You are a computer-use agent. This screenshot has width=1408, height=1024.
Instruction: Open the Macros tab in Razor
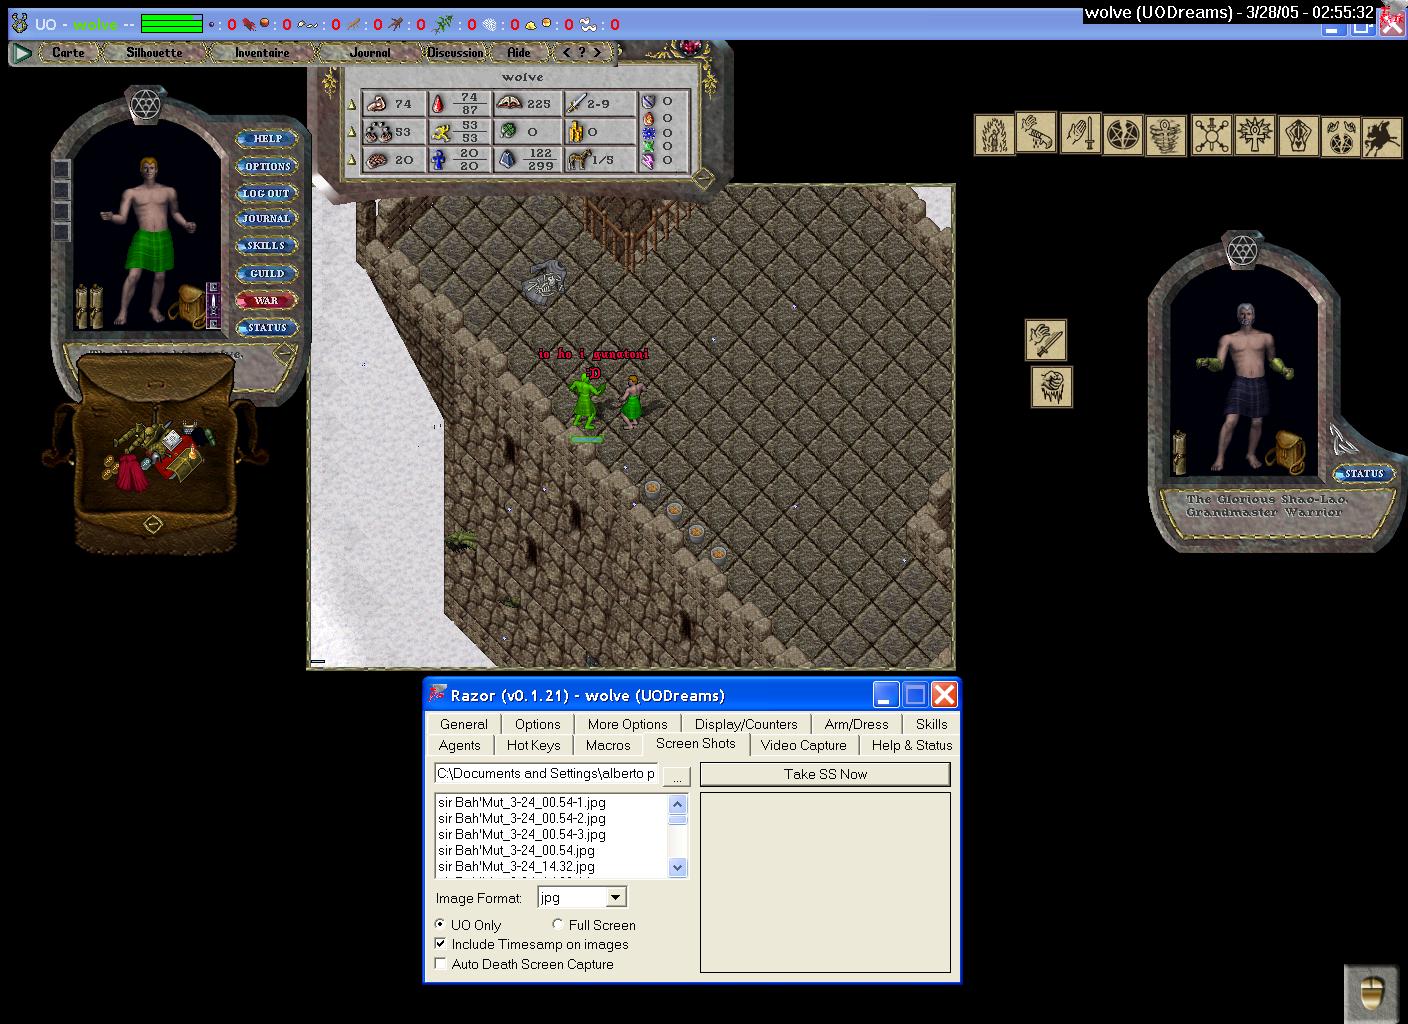608,745
